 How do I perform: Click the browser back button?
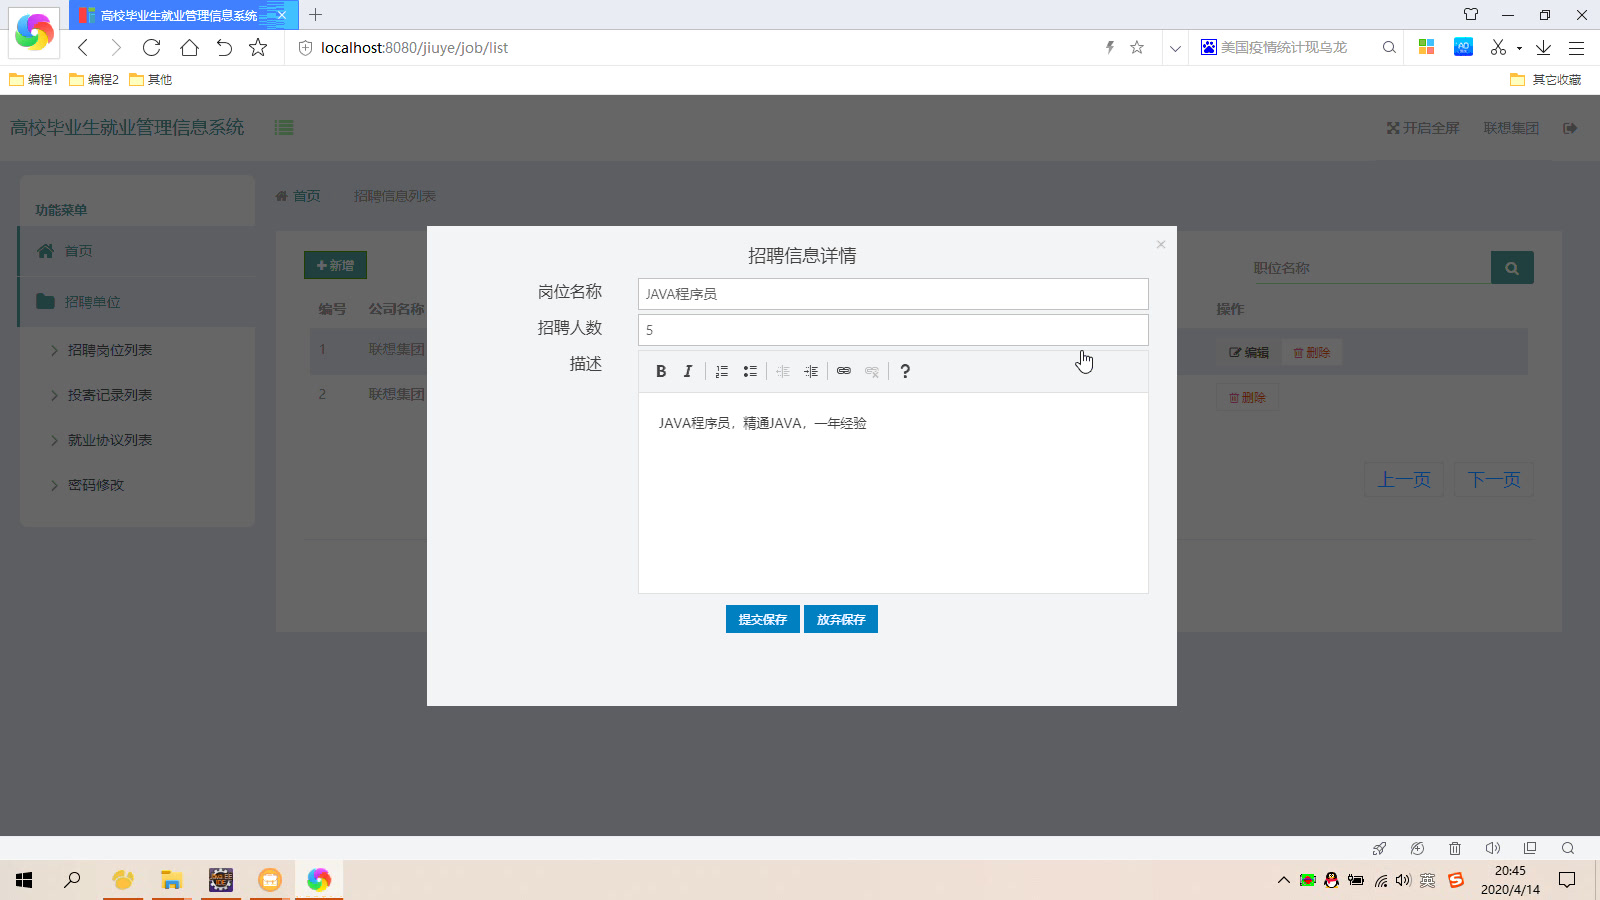pyautogui.click(x=83, y=47)
